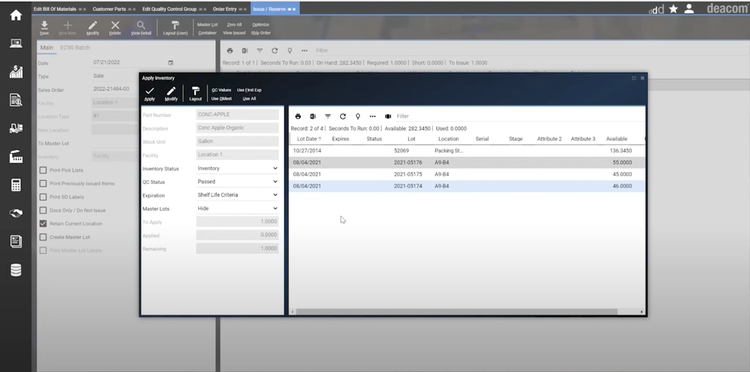Screen dimensions: 750x372
Task: Click the favorites star in top bar
Action: click(x=673, y=9)
